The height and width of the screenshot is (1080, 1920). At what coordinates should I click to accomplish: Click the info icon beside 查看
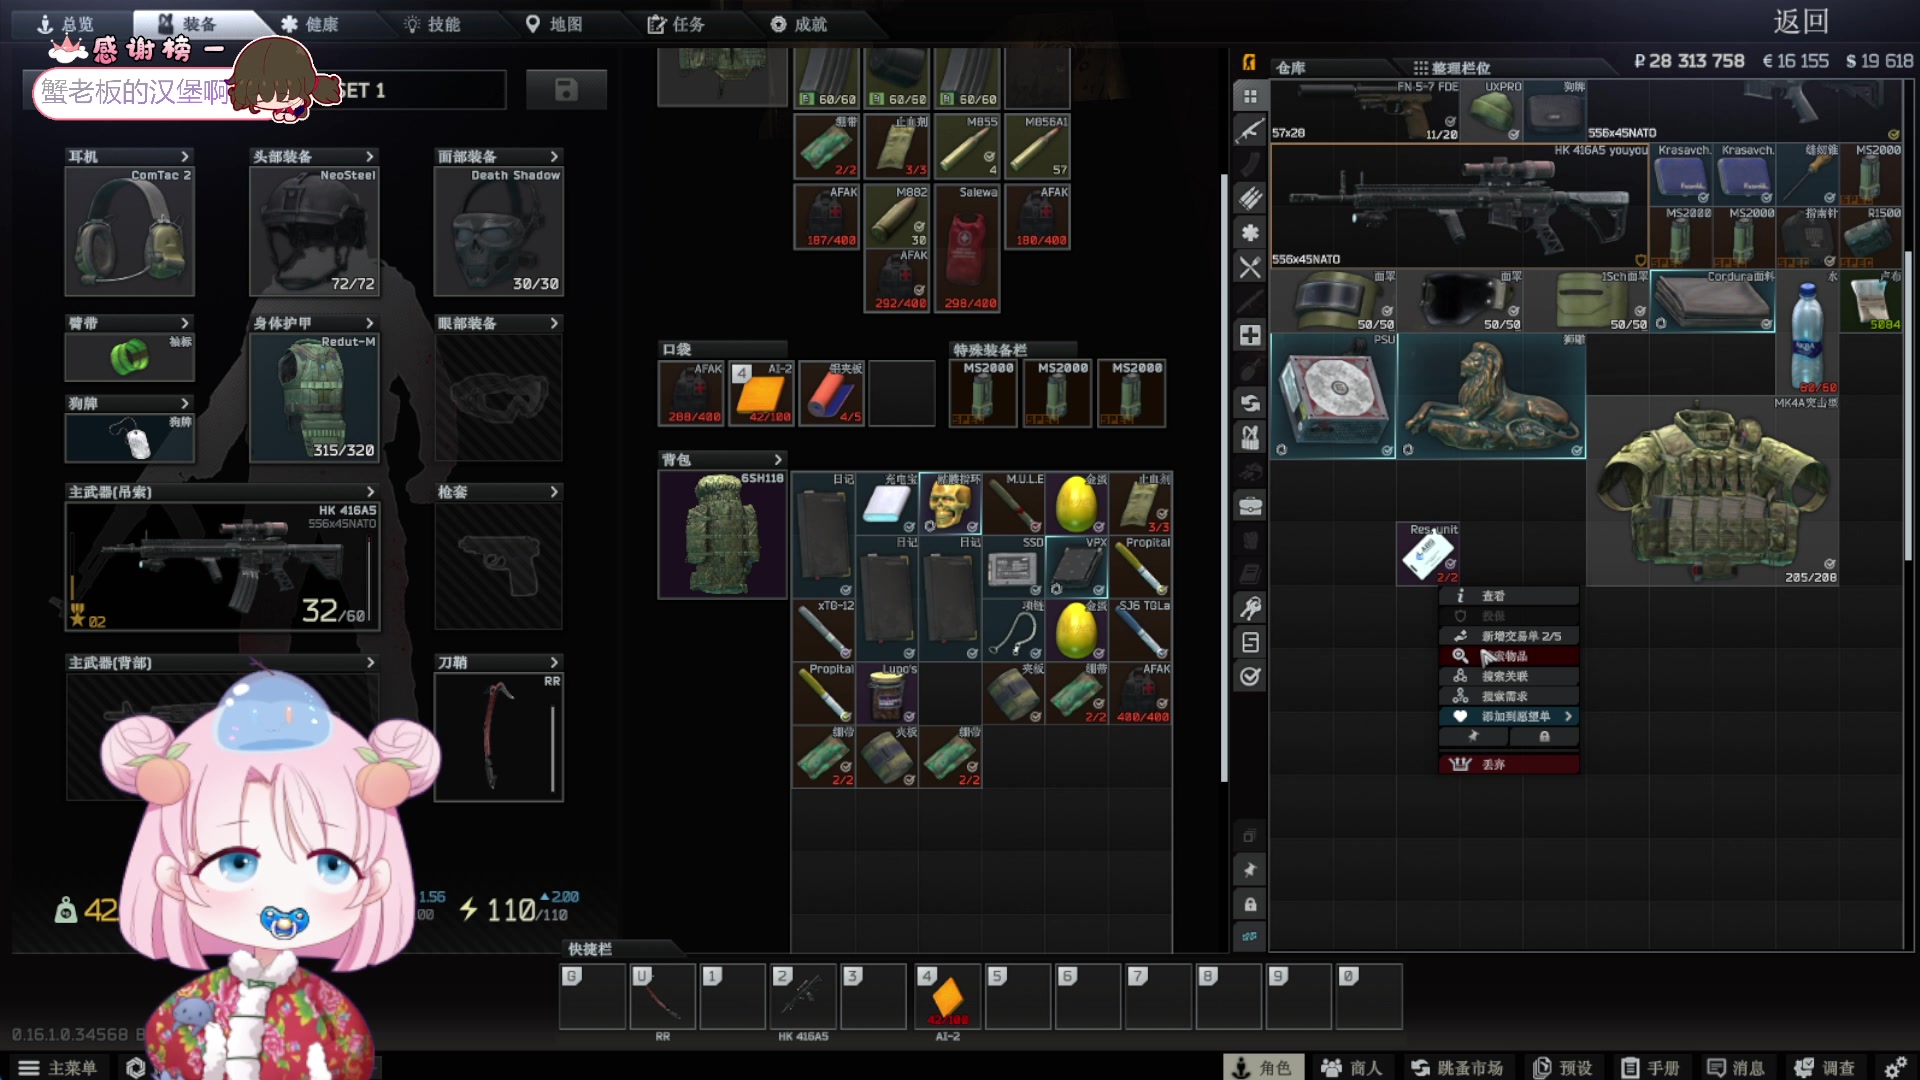1460,596
